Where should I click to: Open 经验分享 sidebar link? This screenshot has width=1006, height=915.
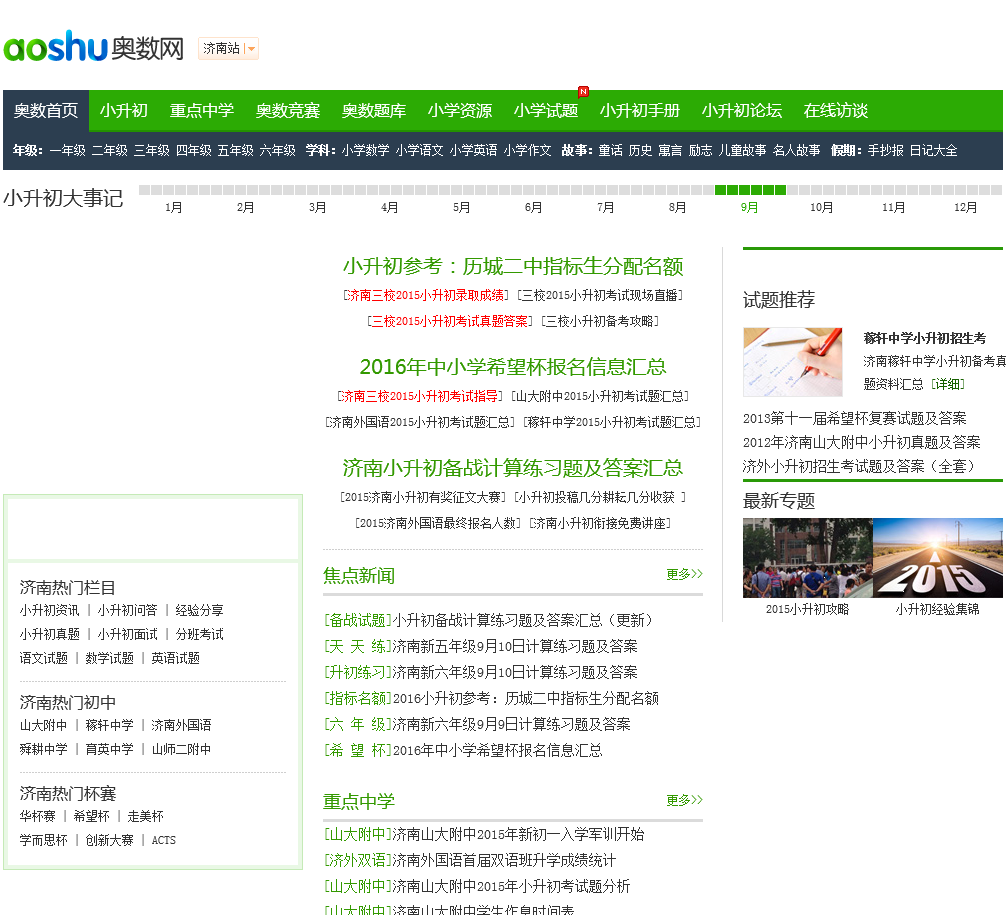200,610
